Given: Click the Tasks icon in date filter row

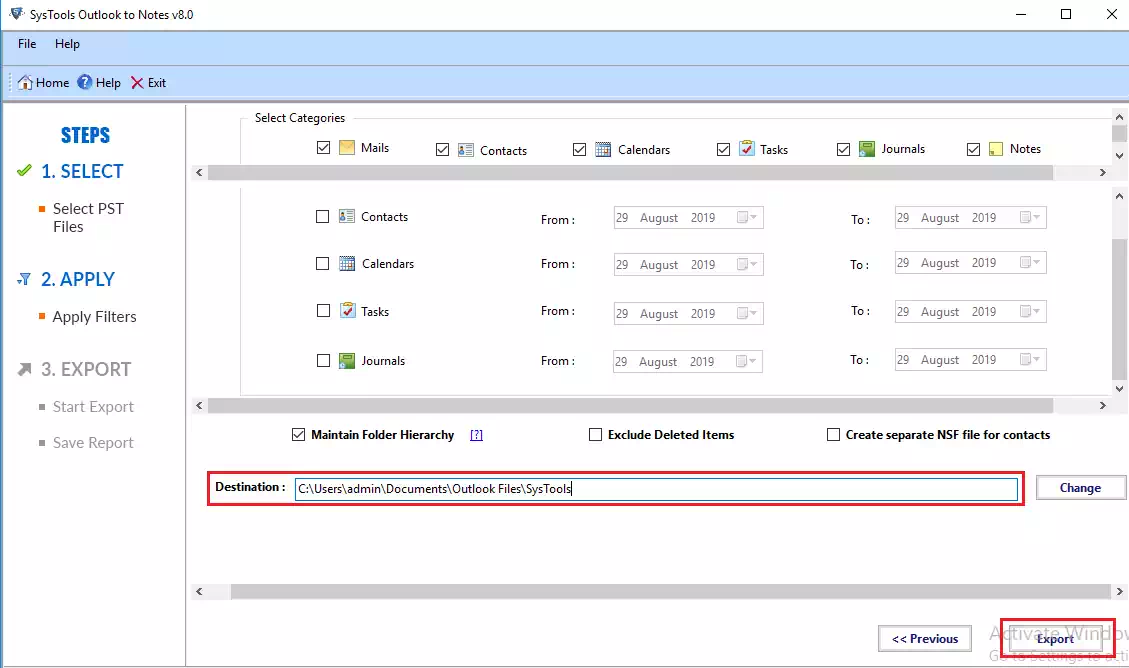Looking at the screenshot, I should click(348, 310).
